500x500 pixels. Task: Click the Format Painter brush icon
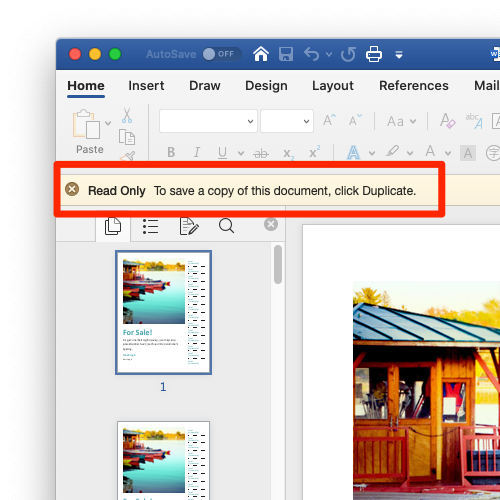click(127, 156)
